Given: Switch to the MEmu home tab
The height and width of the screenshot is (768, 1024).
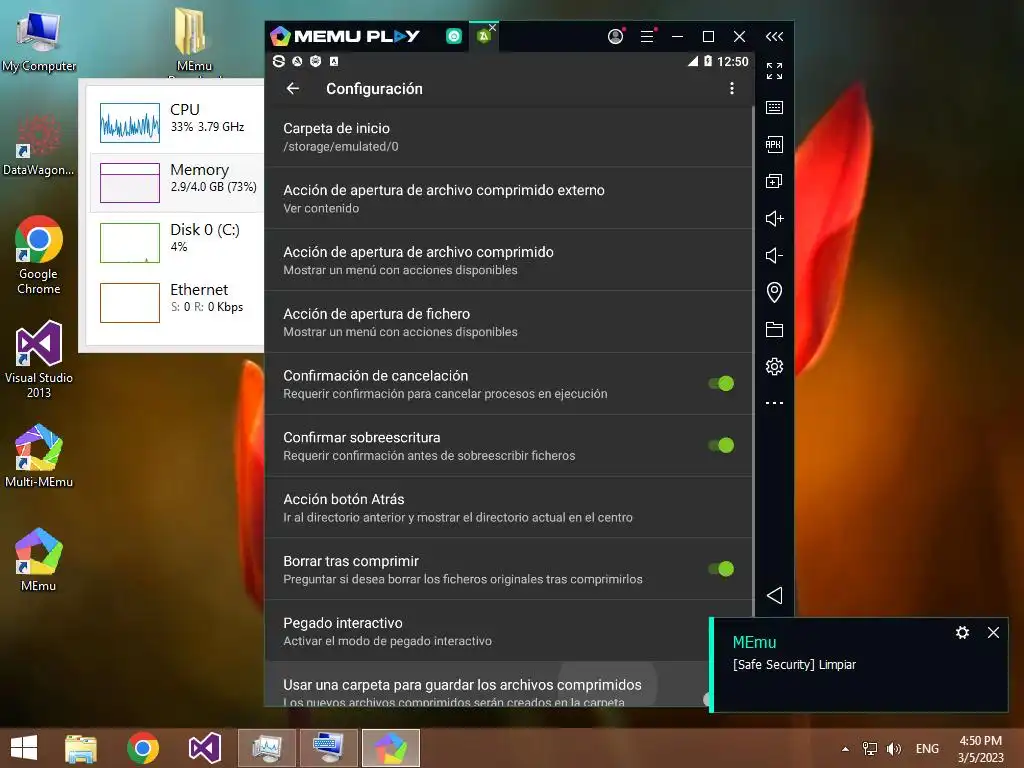Looking at the screenshot, I should coord(454,37).
